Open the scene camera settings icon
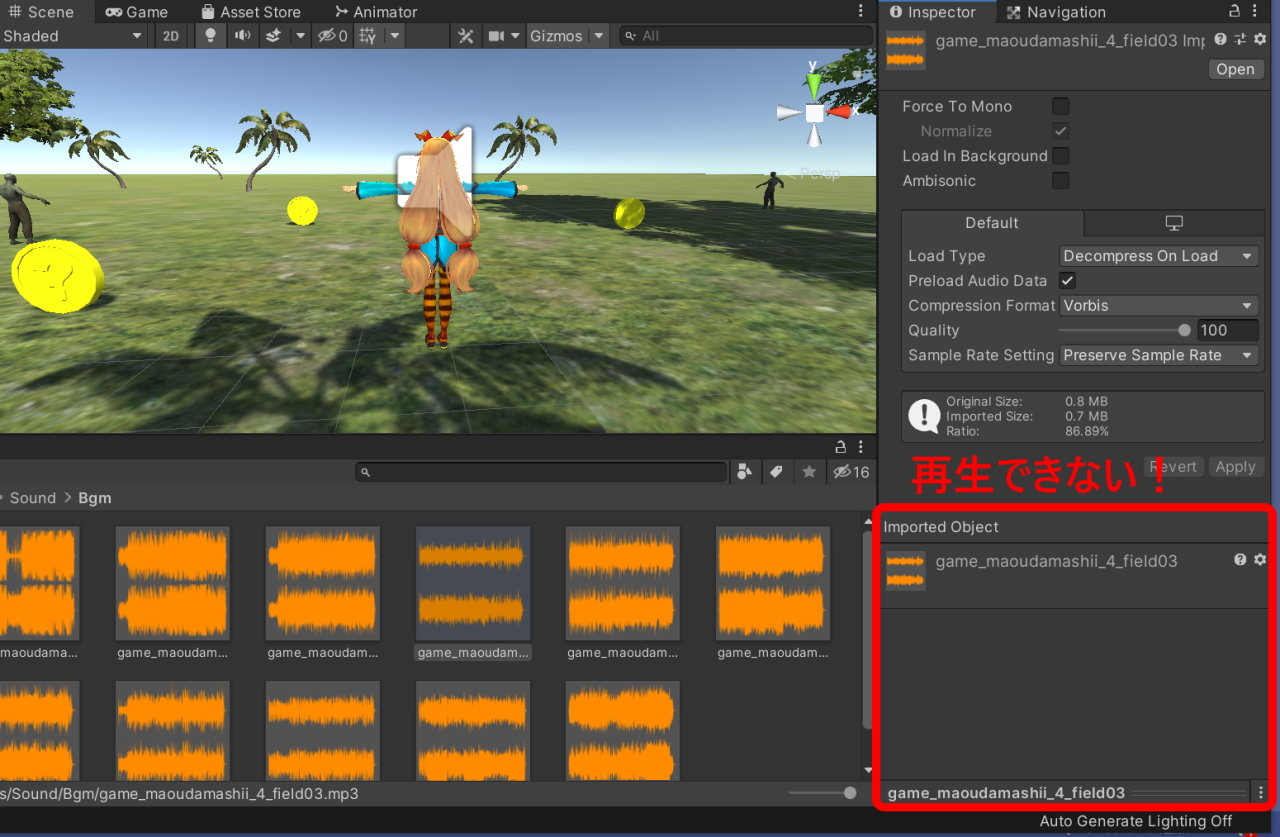1280x837 pixels. click(x=496, y=35)
